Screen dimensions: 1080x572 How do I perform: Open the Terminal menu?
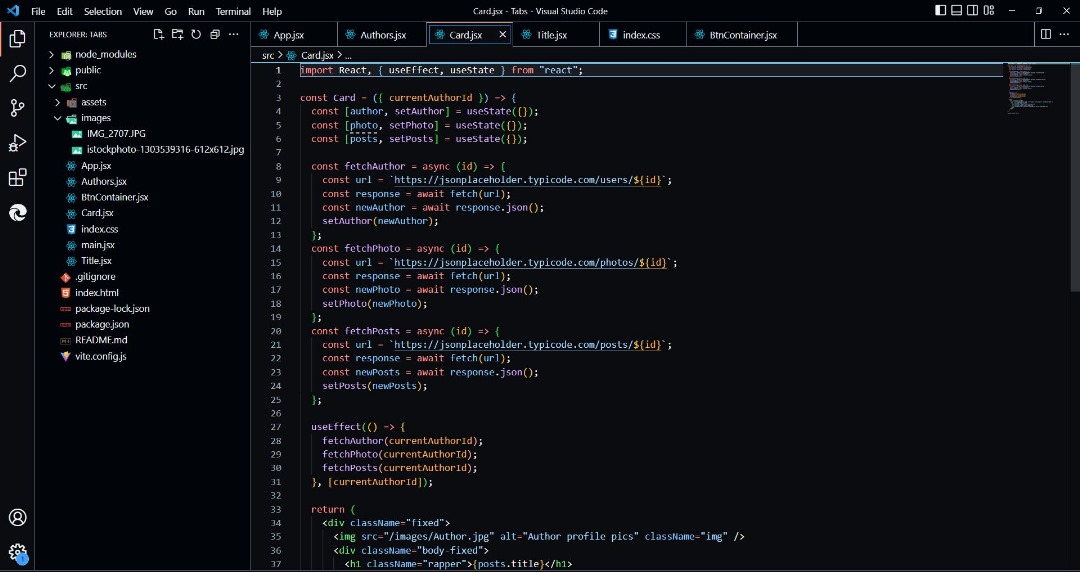tap(233, 12)
